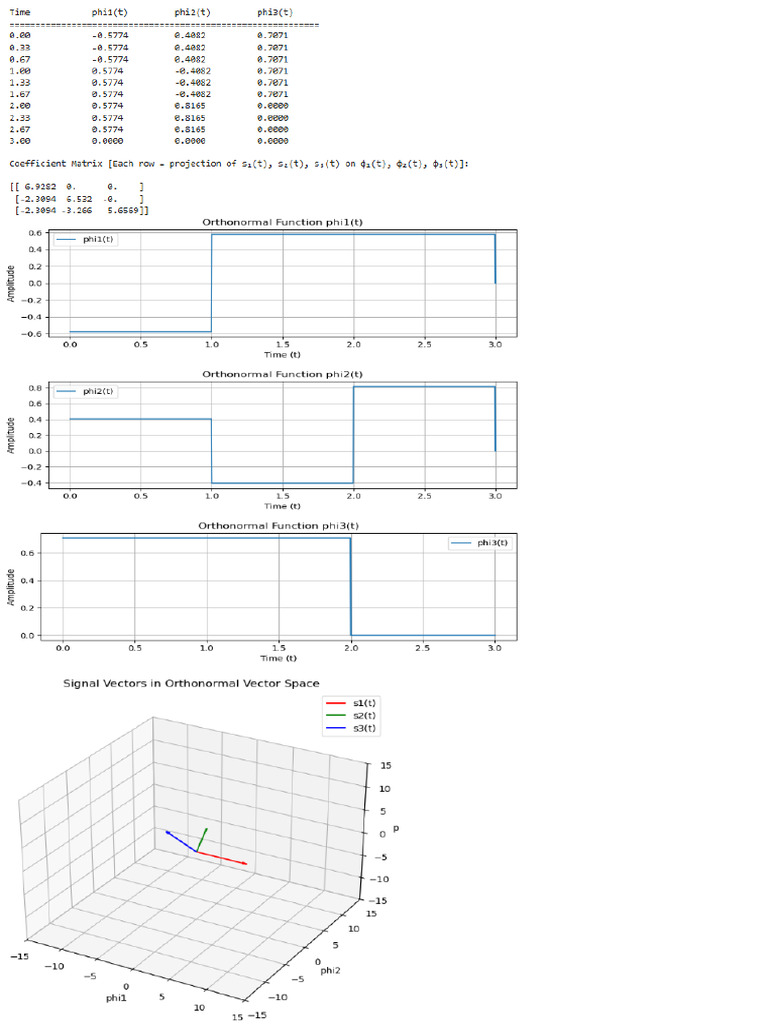Select matrix entry 6.9282
The image size is (768, 1024).
pyautogui.click(x=40, y=187)
